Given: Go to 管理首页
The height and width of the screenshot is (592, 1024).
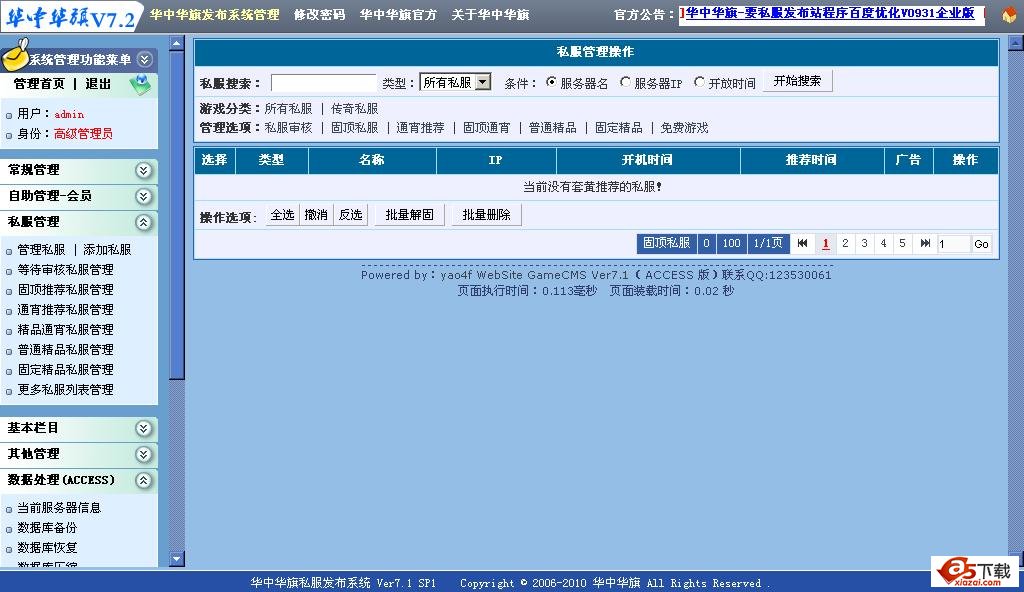Looking at the screenshot, I should pyautogui.click(x=39, y=84).
